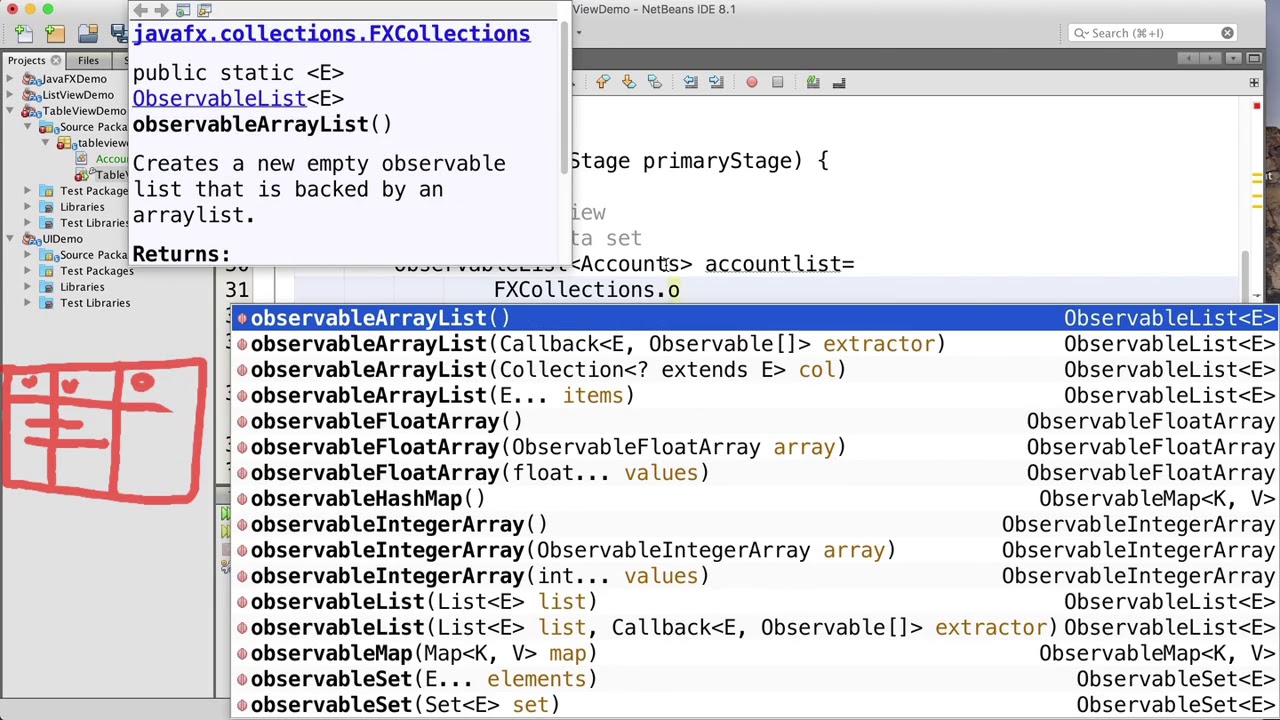The width and height of the screenshot is (1280, 720).
Task: Click the New Project toolbar icon
Action: click(x=54, y=33)
